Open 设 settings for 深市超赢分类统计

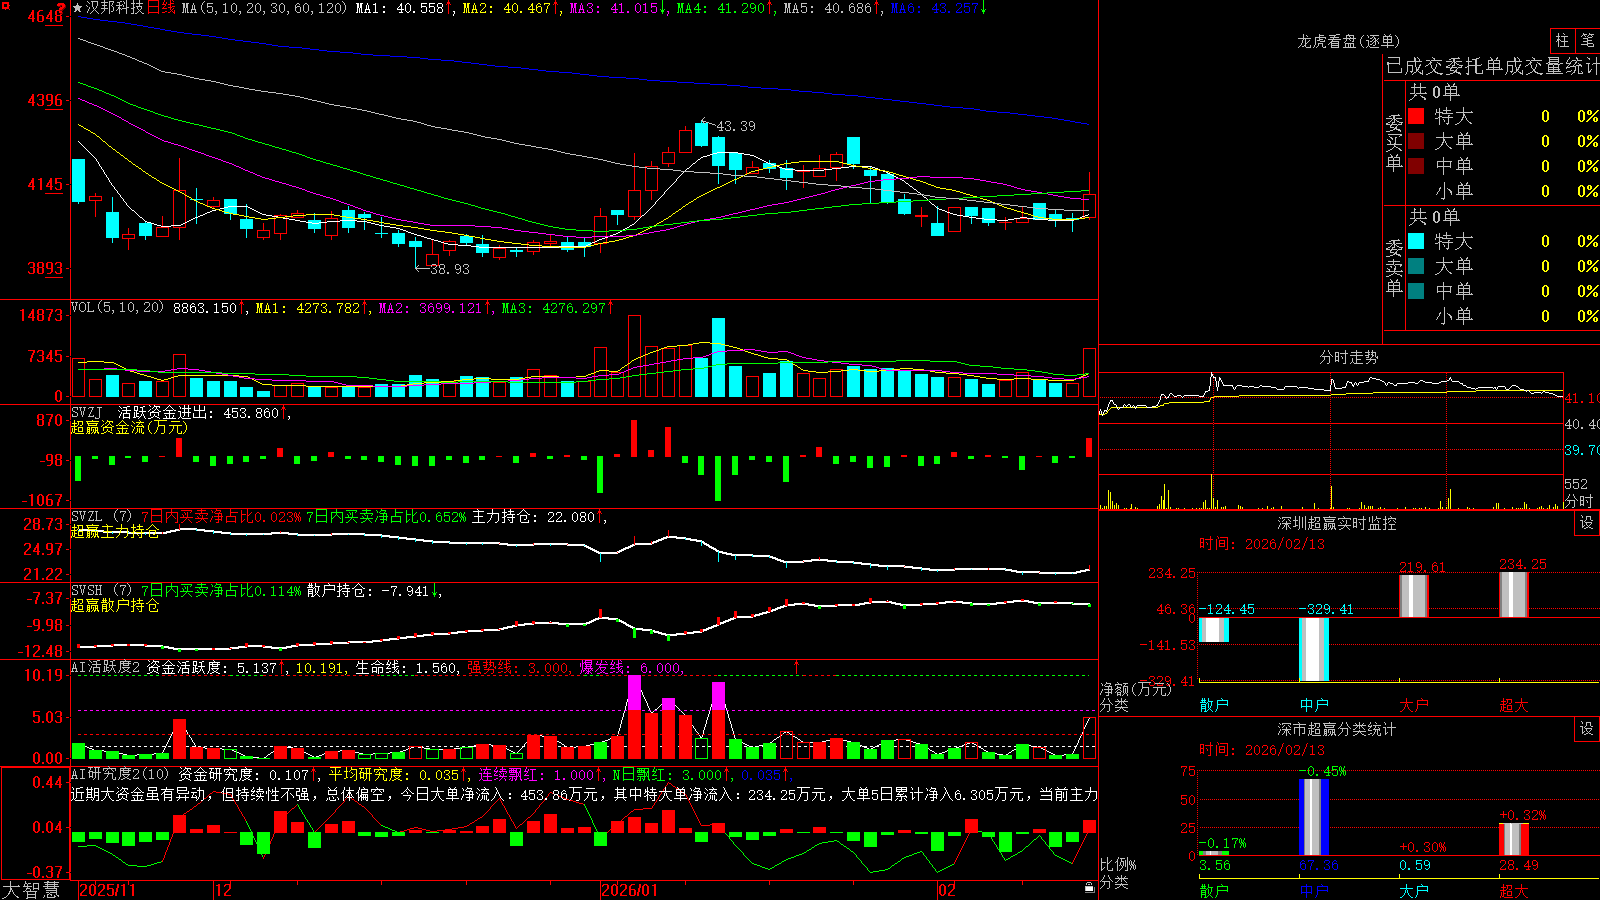coord(1587,729)
